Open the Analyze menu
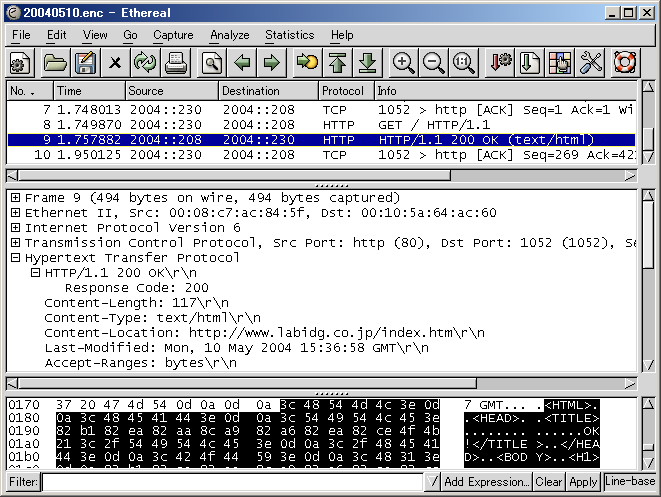The width and height of the screenshot is (661, 497). pos(229,35)
